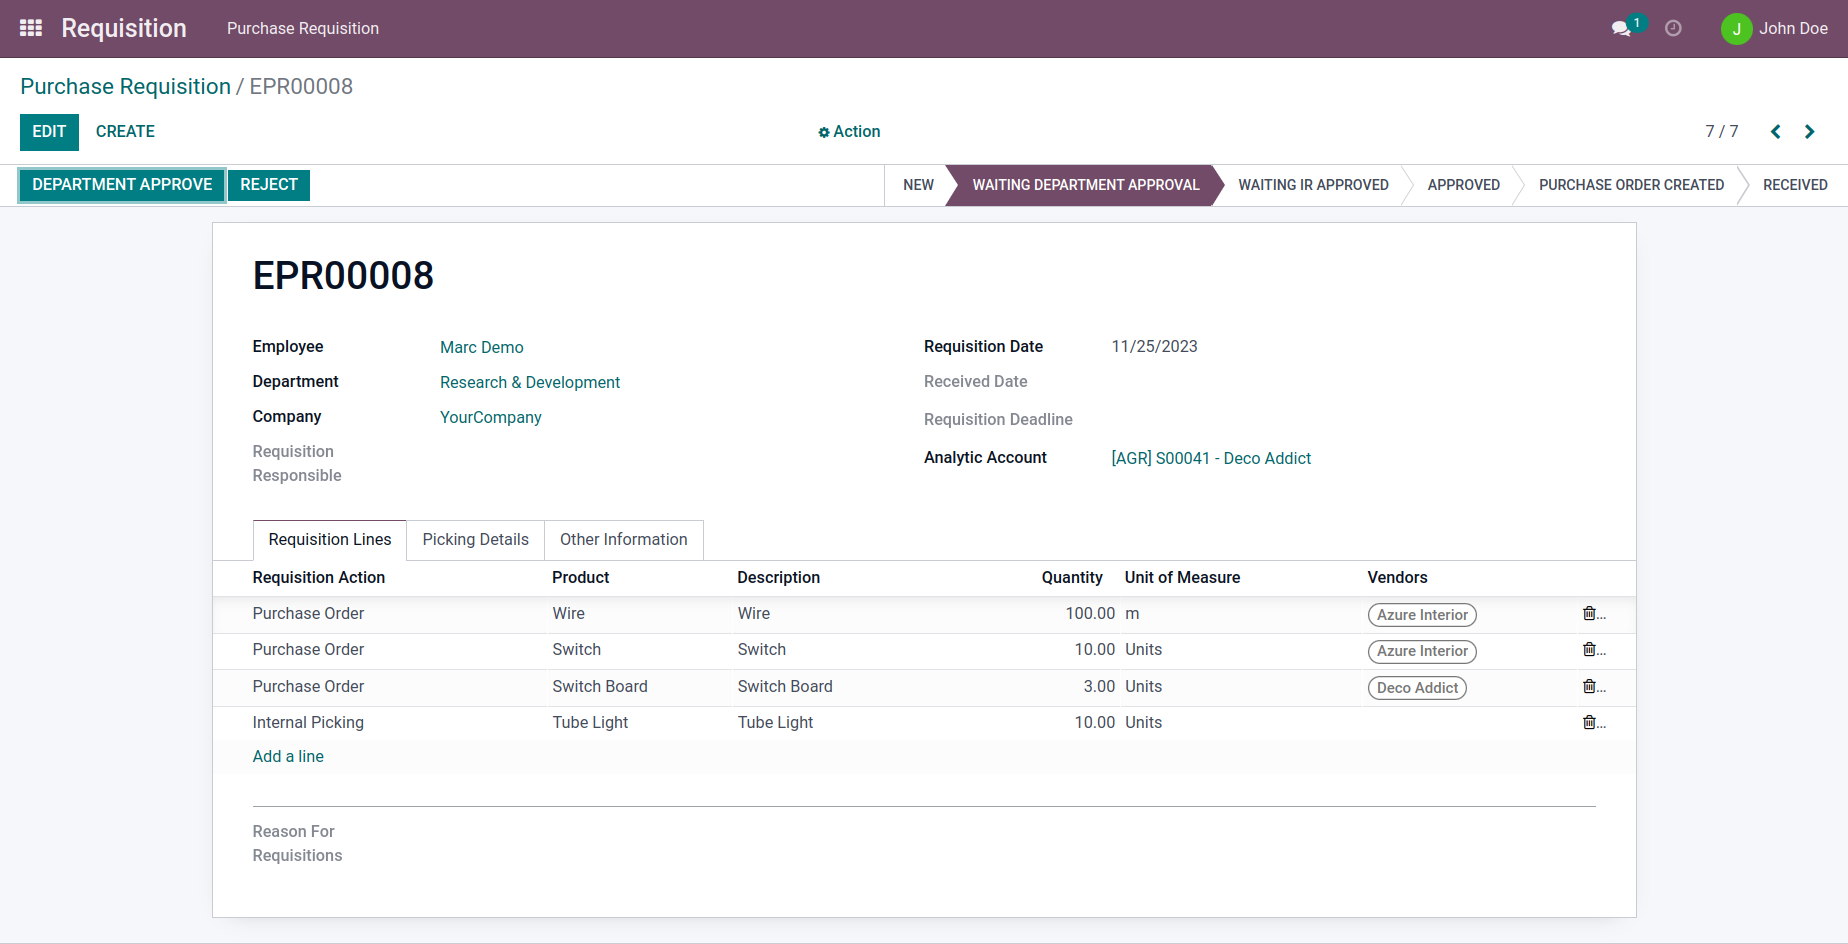Click the EDIT button
This screenshot has width=1848, height=944.
pyautogui.click(x=49, y=132)
